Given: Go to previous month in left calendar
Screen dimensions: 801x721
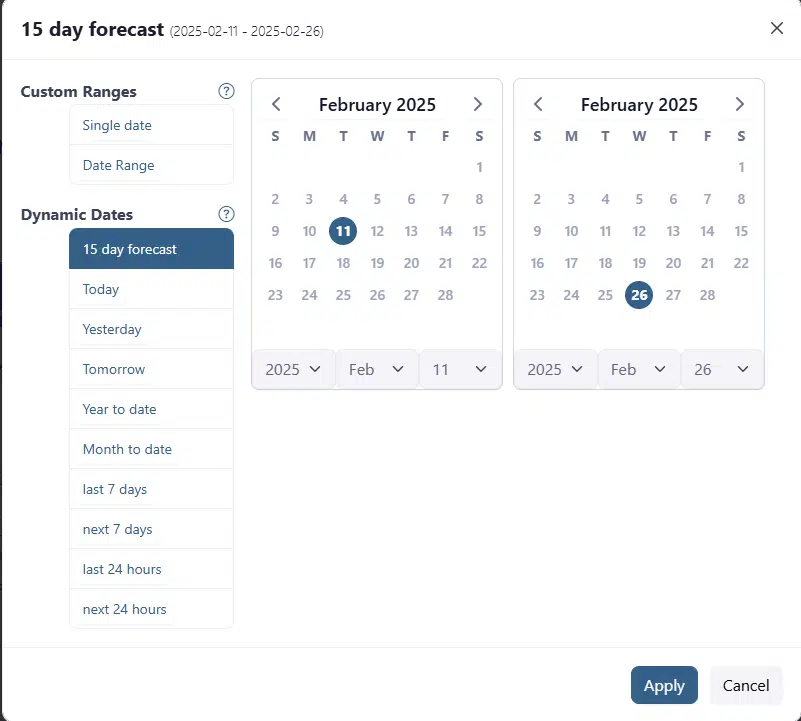Looking at the screenshot, I should (277, 104).
